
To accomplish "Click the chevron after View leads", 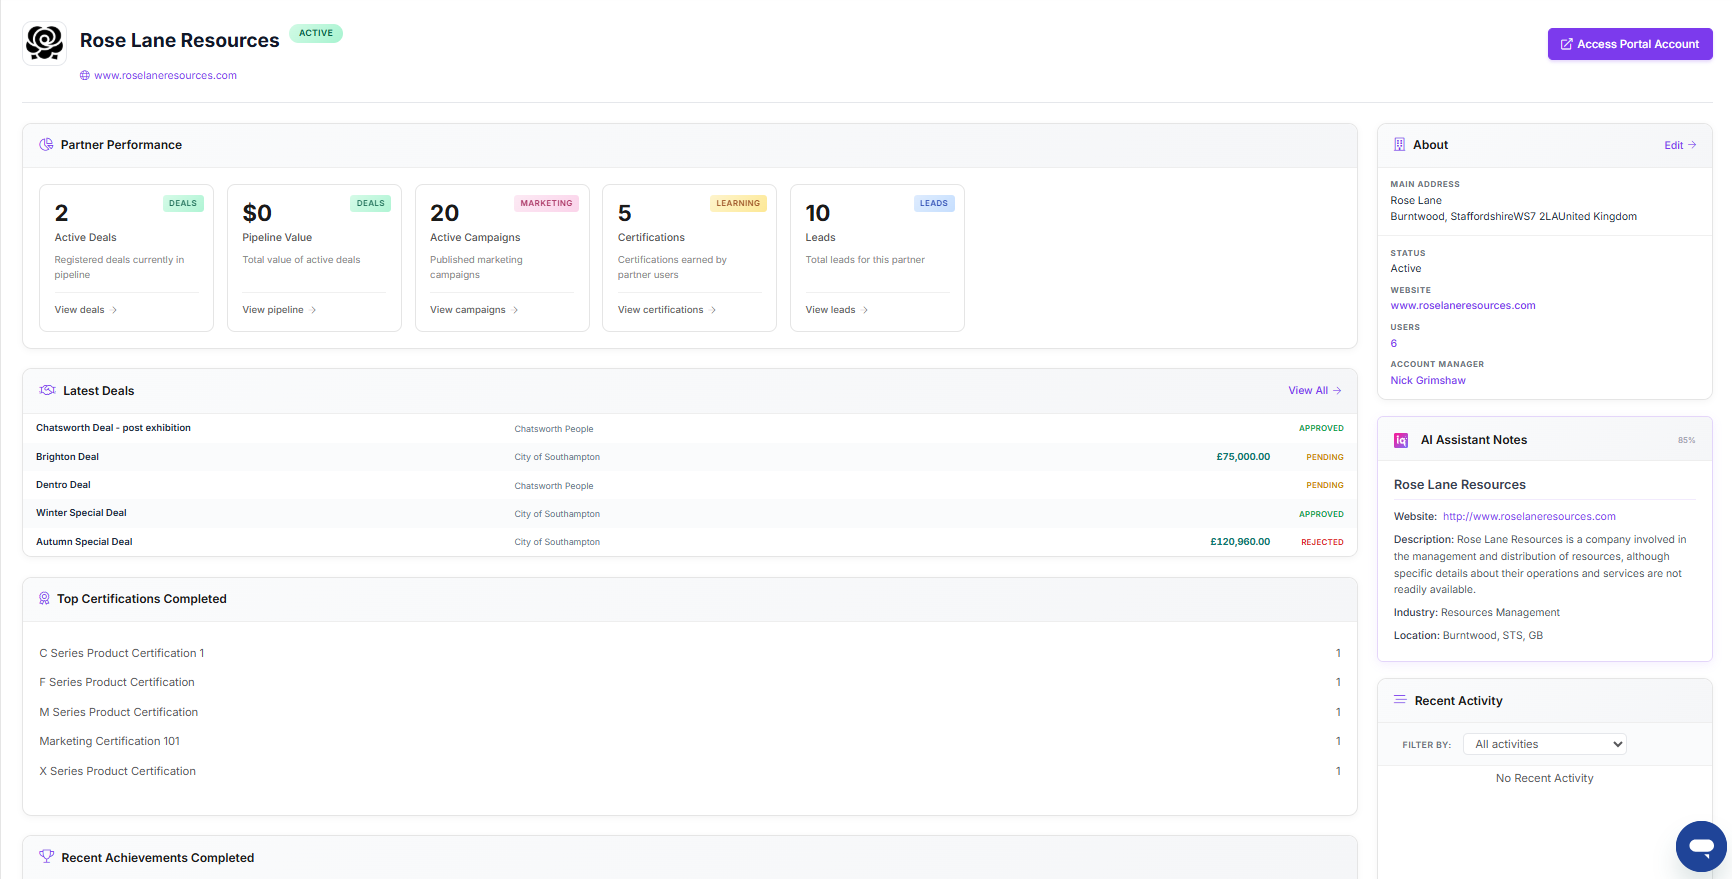I will 866,310.
